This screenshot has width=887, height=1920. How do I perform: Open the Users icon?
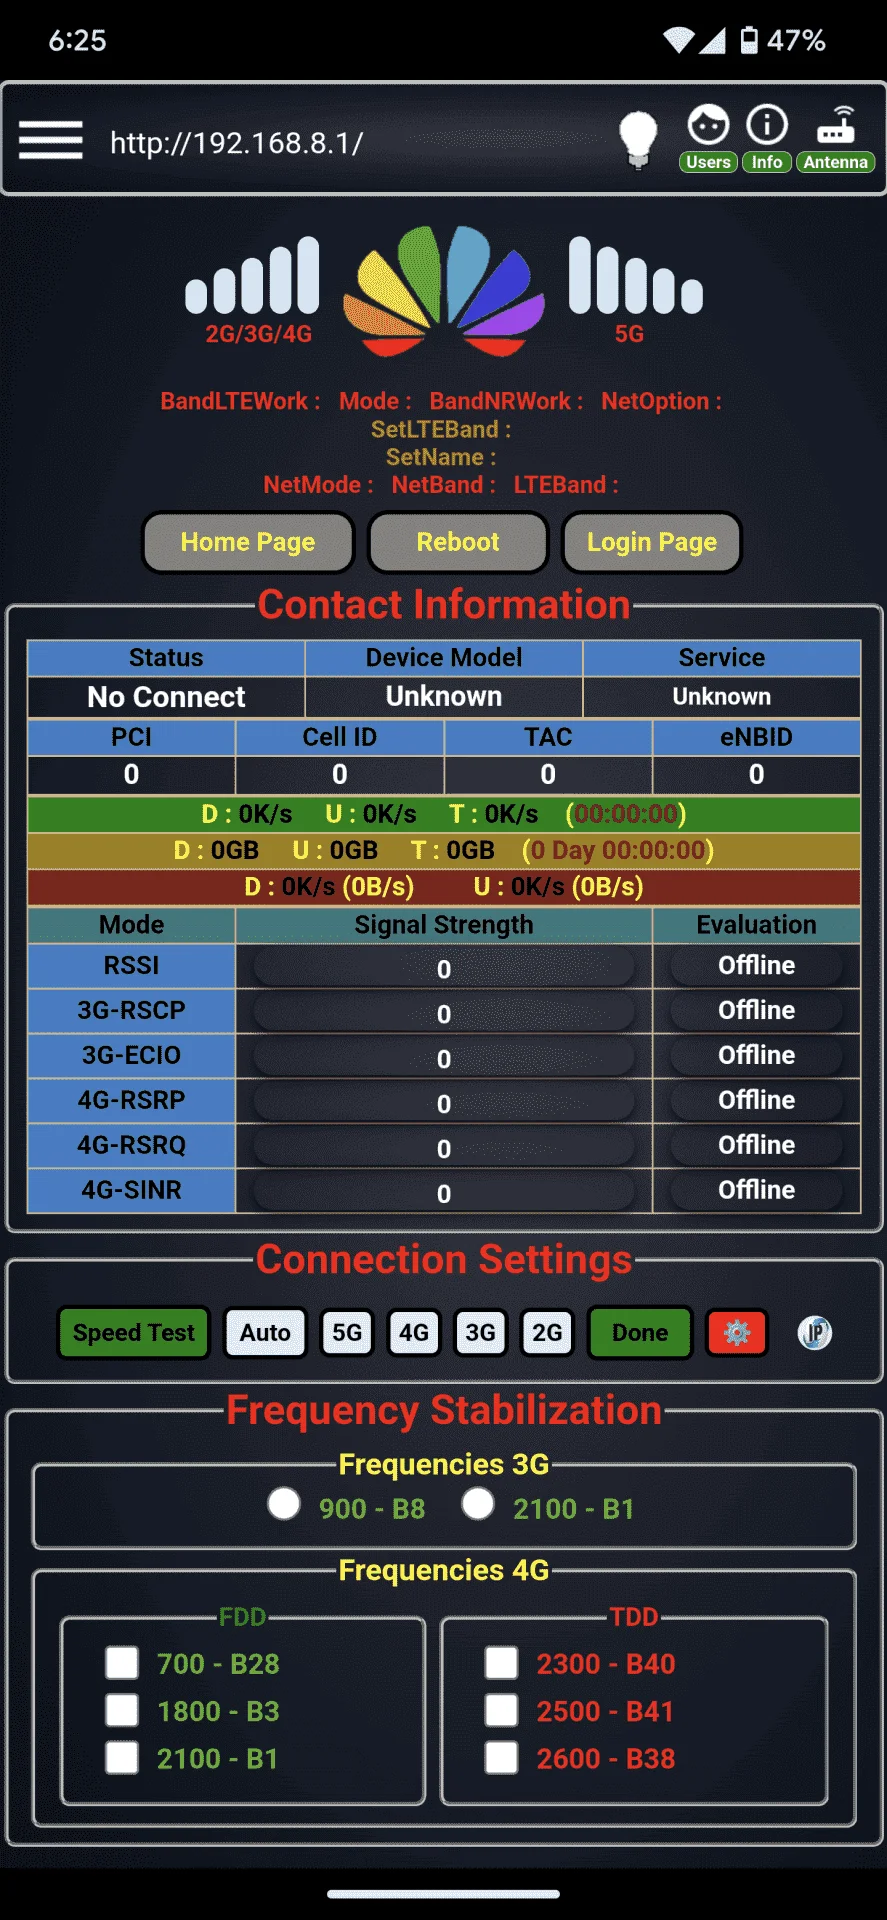[708, 138]
